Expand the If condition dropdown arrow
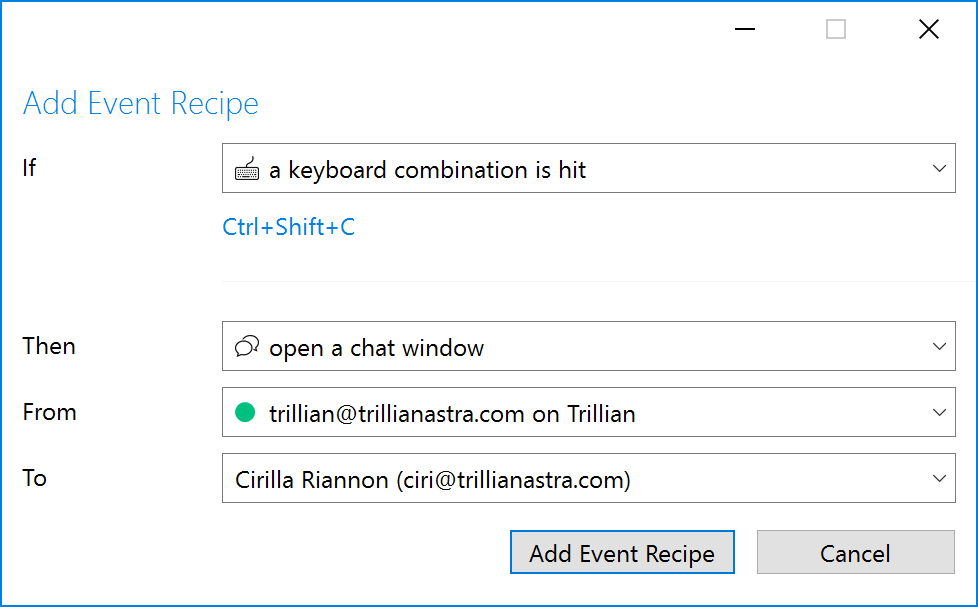The height and width of the screenshot is (607, 978). pyautogui.click(x=939, y=168)
